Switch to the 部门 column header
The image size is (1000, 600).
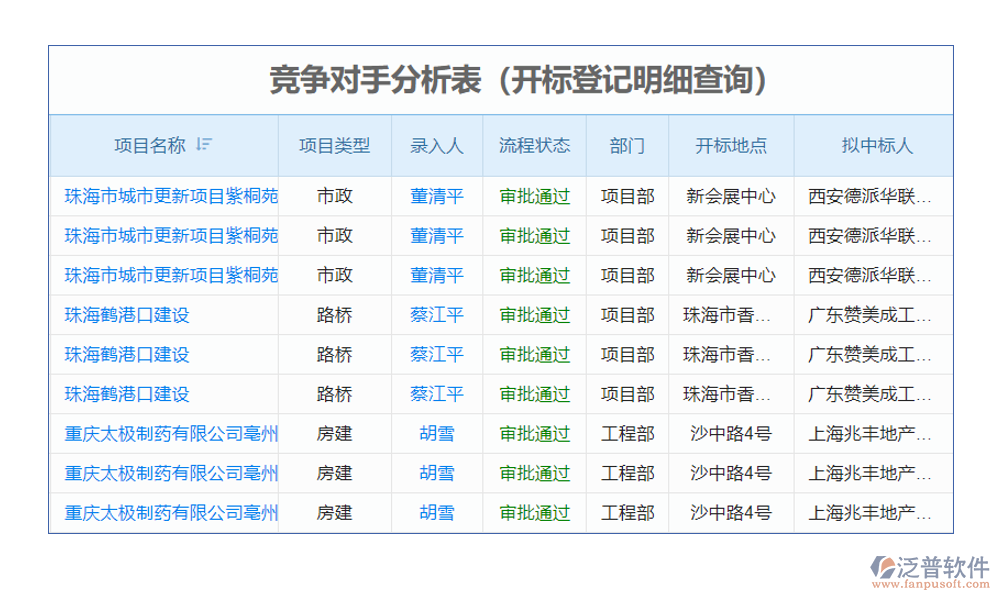(x=625, y=143)
